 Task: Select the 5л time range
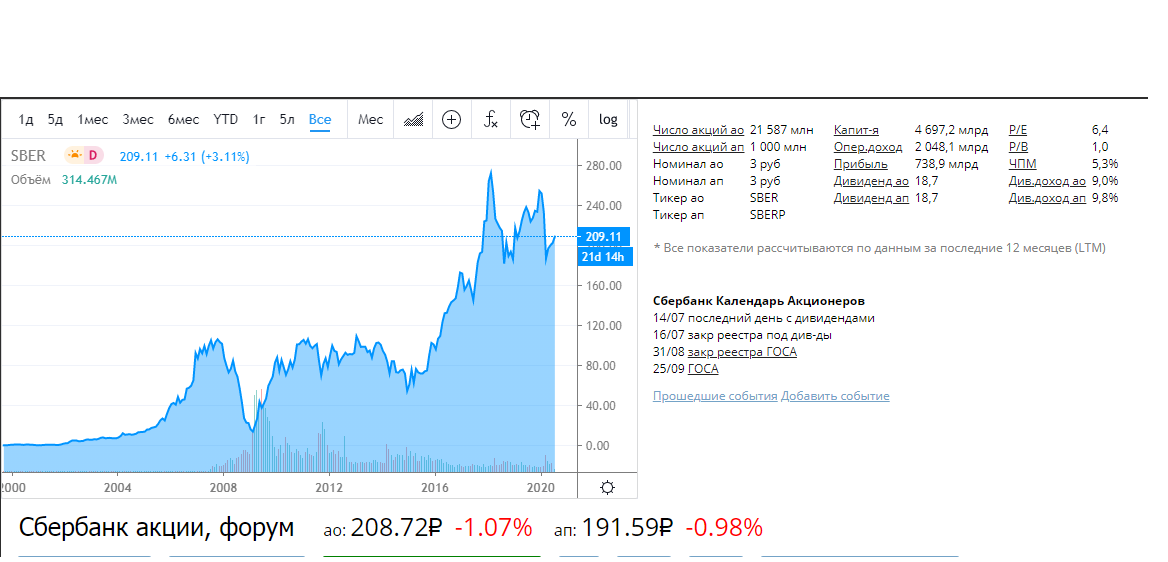288,119
